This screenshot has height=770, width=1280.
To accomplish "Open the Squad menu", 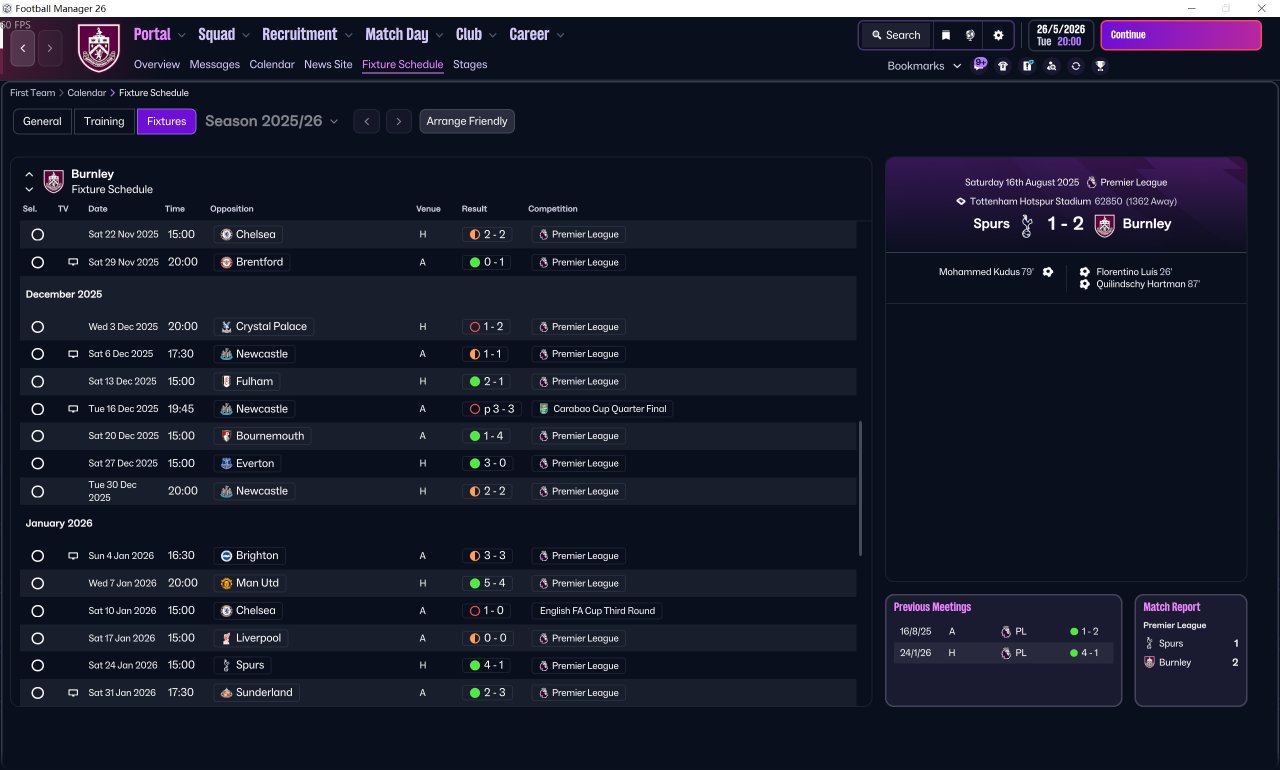I will [224, 35].
